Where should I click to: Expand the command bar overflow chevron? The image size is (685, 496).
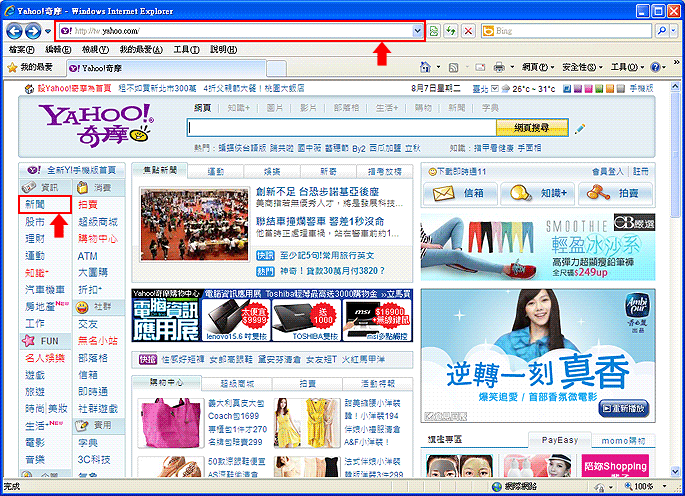(x=676, y=62)
